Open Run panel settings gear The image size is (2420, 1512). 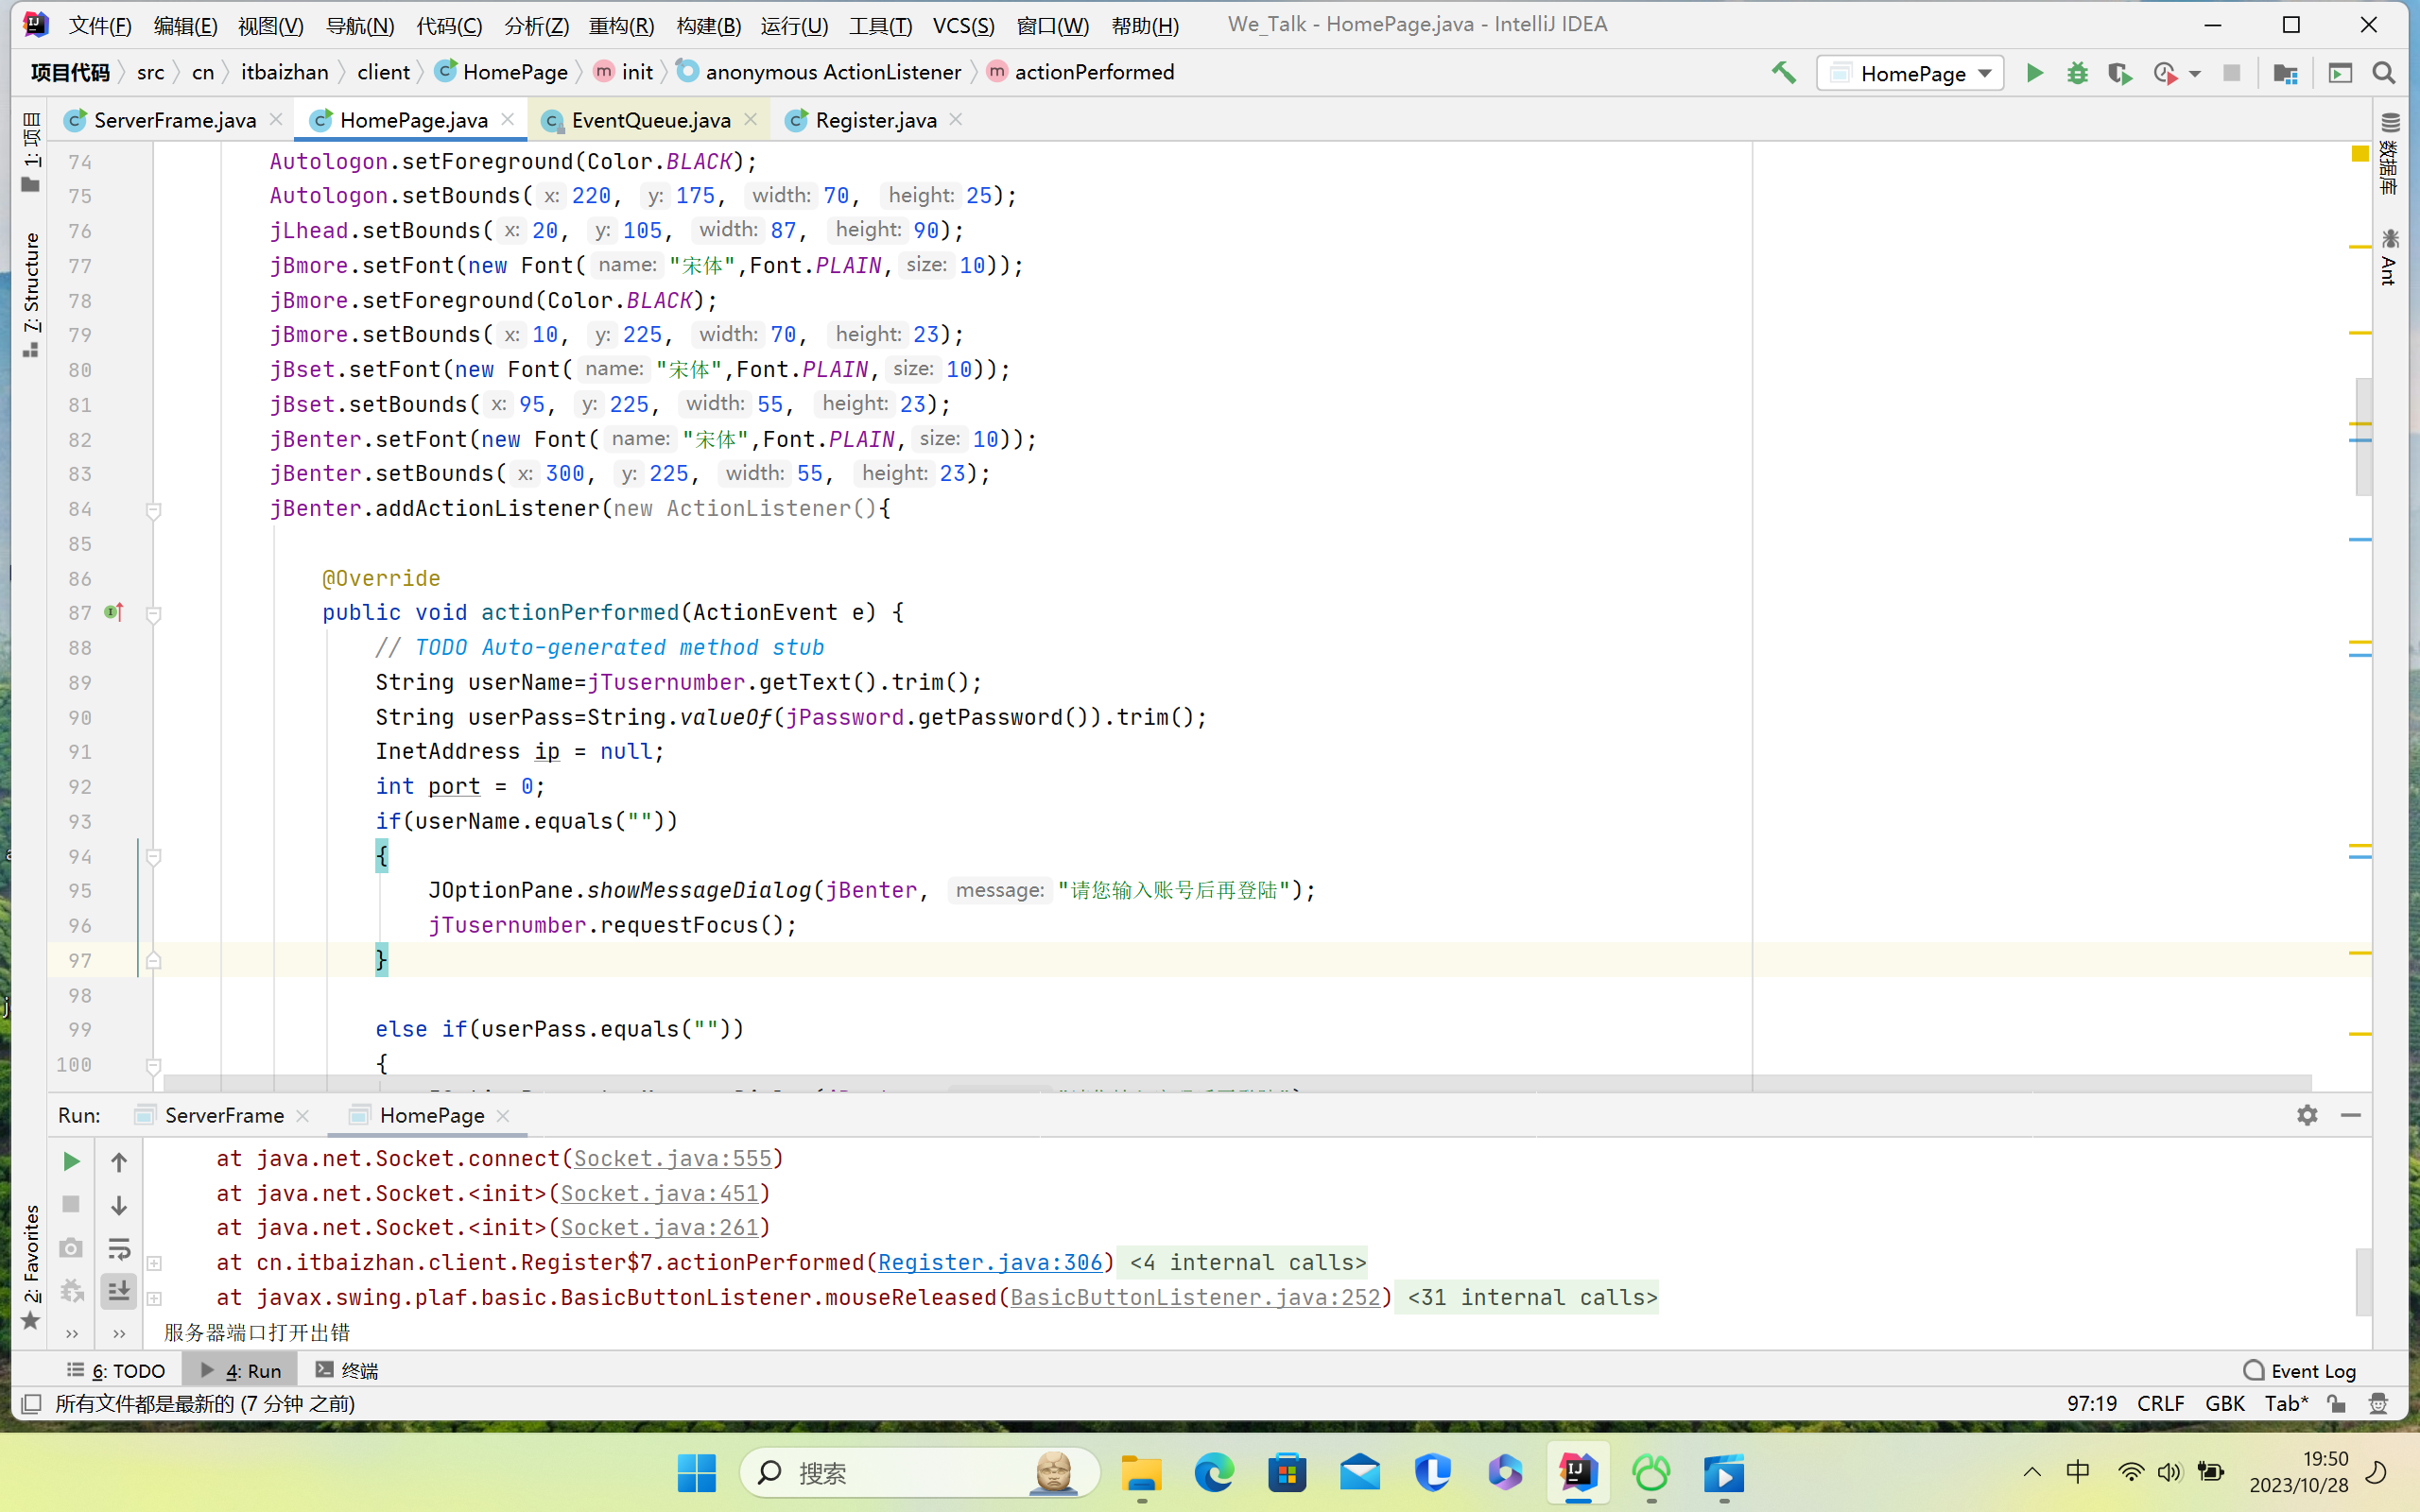(2307, 1115)
